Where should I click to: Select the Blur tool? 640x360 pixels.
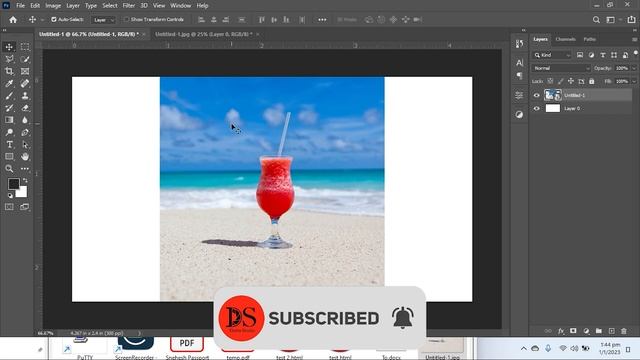click(25, 120)
